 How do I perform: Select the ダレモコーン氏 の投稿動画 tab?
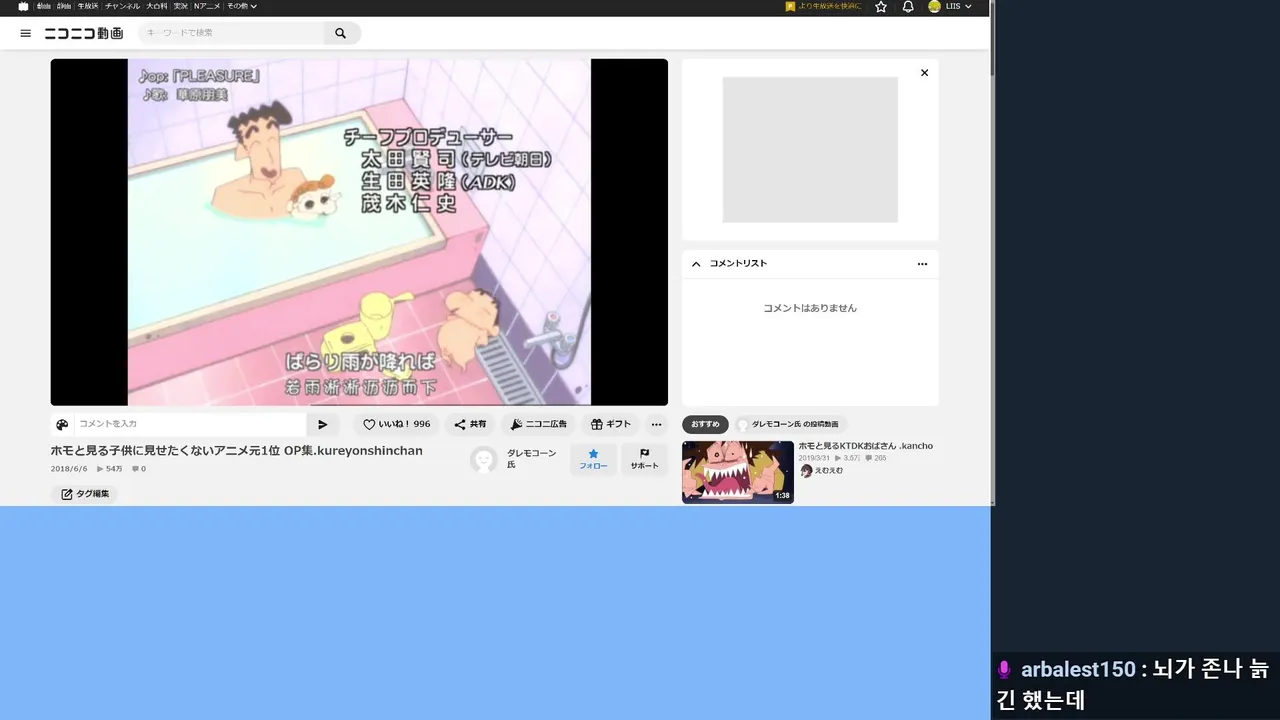click(x=790, y=424)
